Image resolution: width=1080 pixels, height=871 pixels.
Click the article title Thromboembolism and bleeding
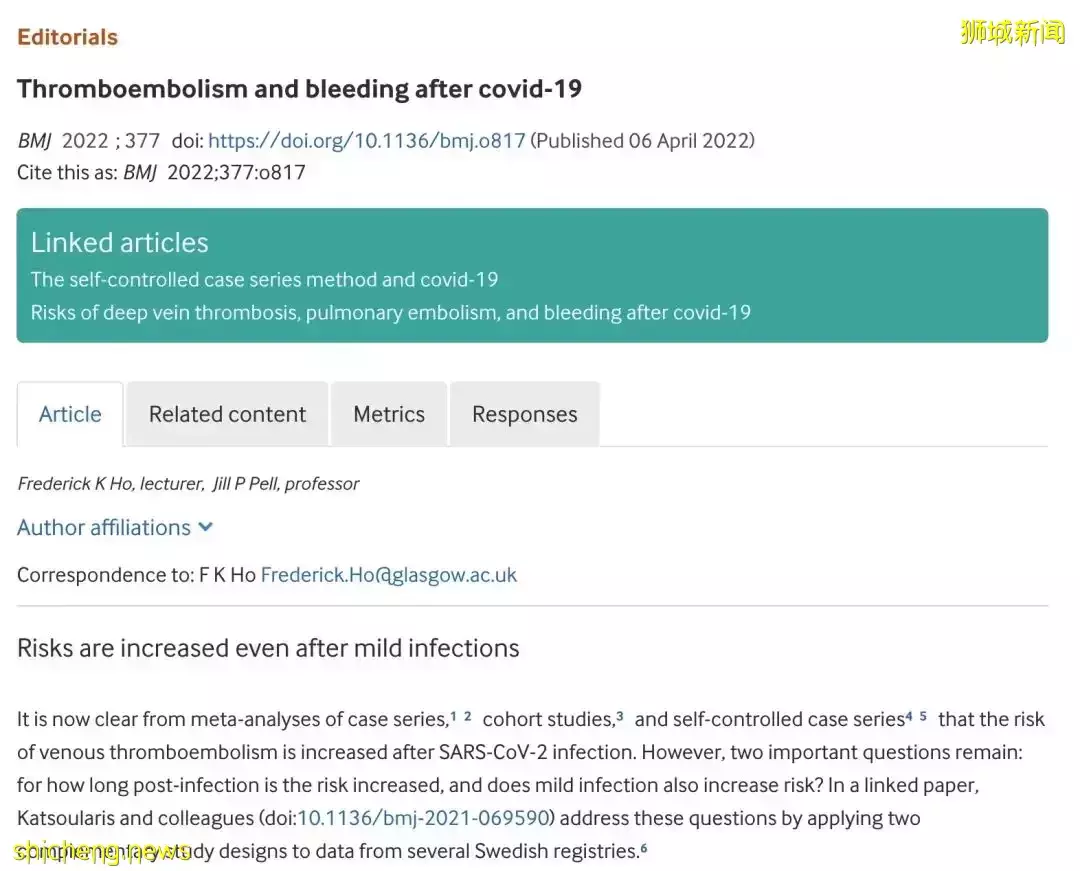coord(299,89)
